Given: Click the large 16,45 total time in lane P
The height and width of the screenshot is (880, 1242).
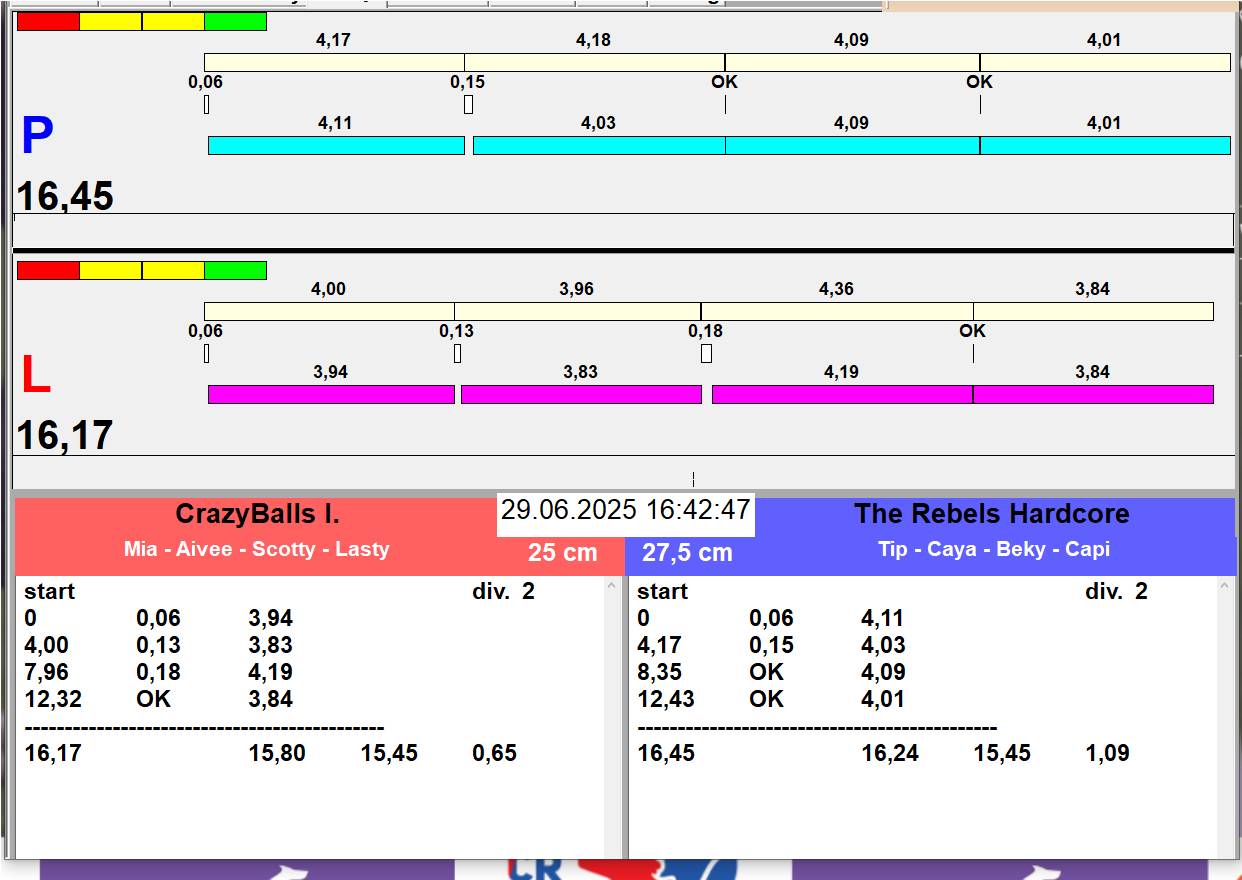Looking at the screenshot, I should coord(65,196).
